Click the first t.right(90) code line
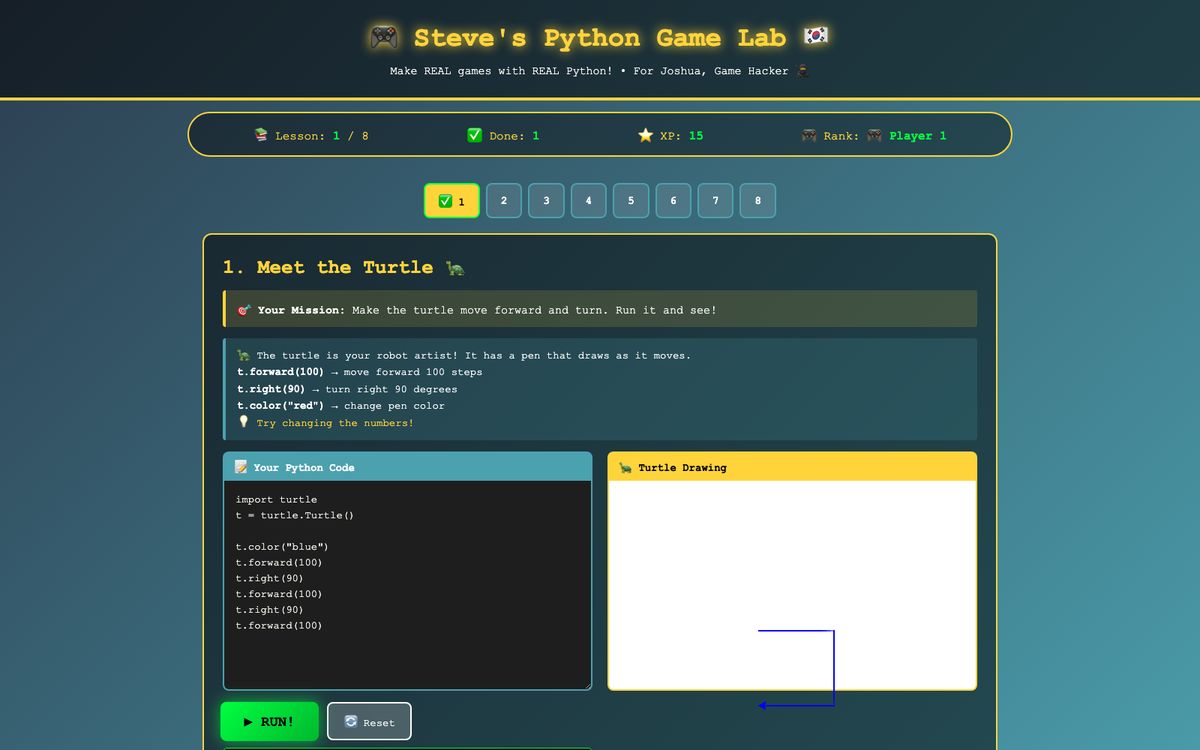The height and width of the screenshot is (750, 1200). pos(270,578)
